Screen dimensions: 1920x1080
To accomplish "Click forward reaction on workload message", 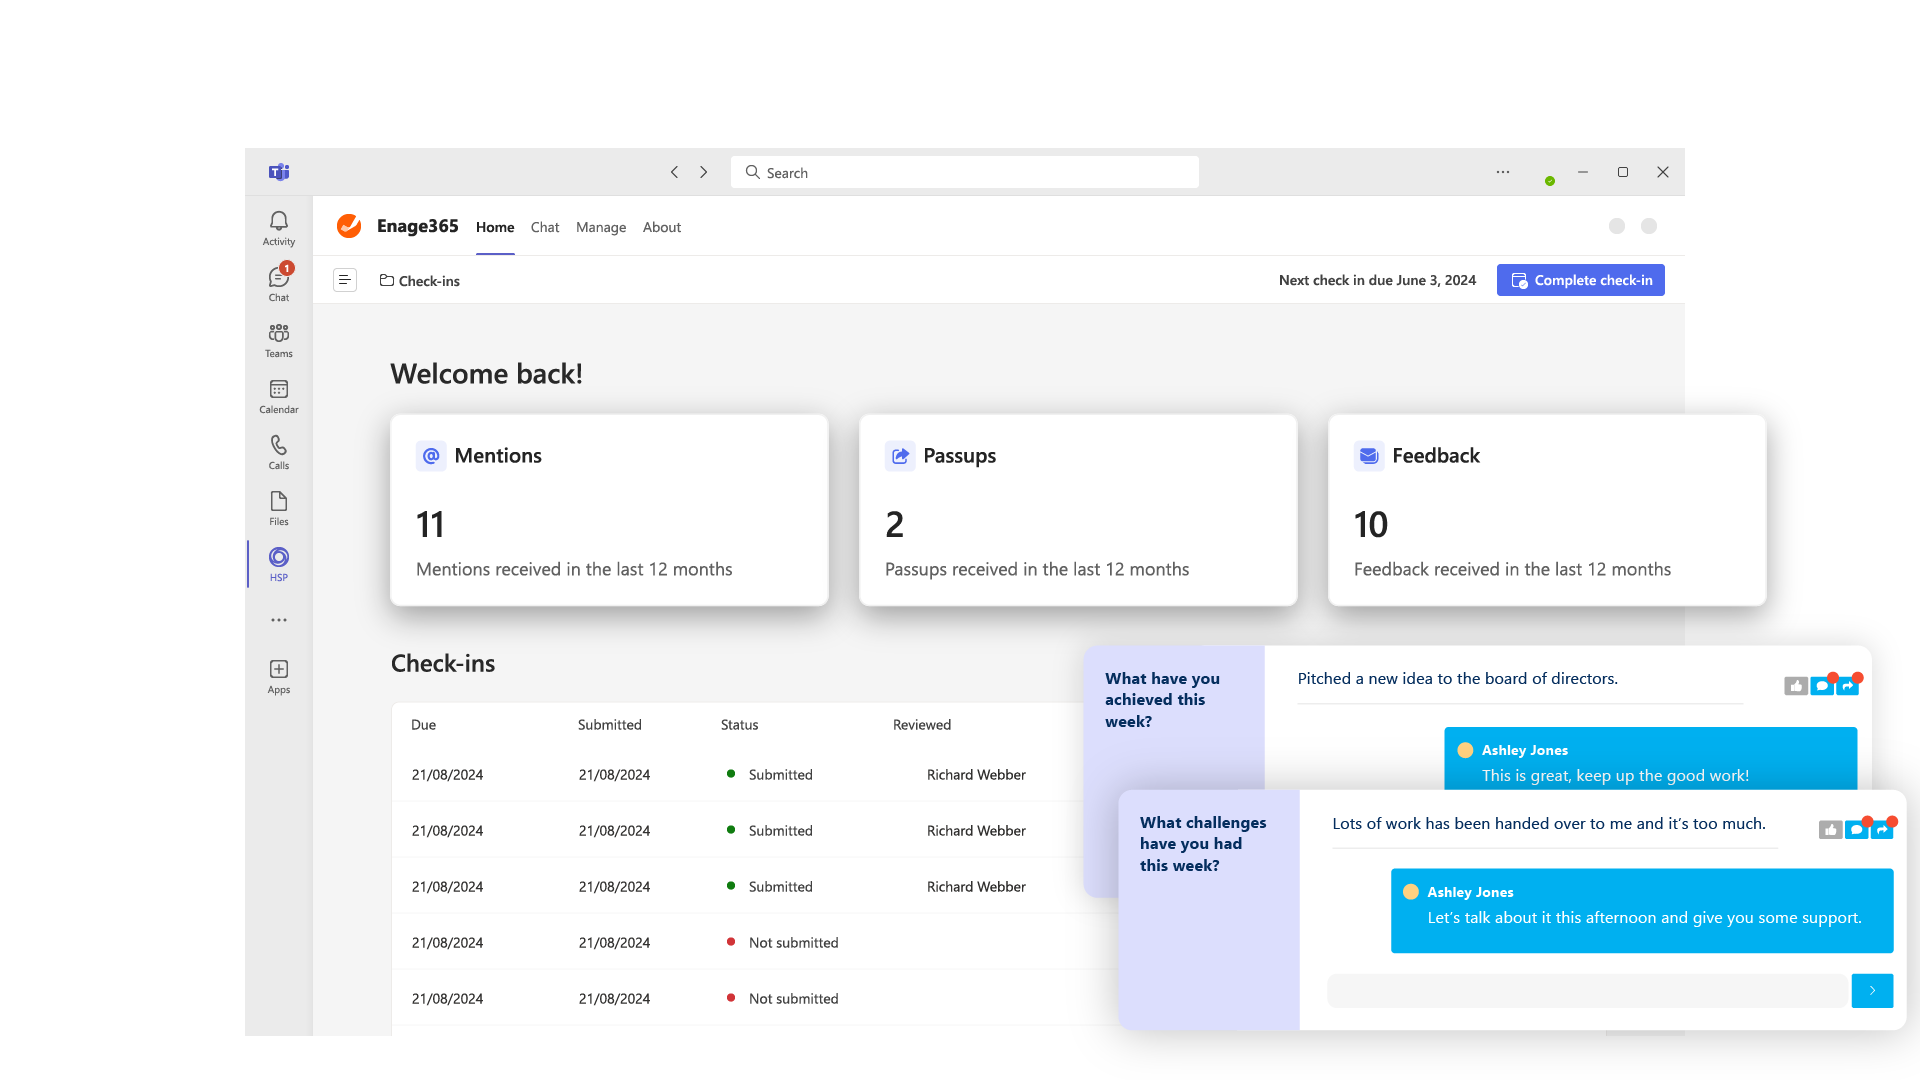I will point(1883,828).
